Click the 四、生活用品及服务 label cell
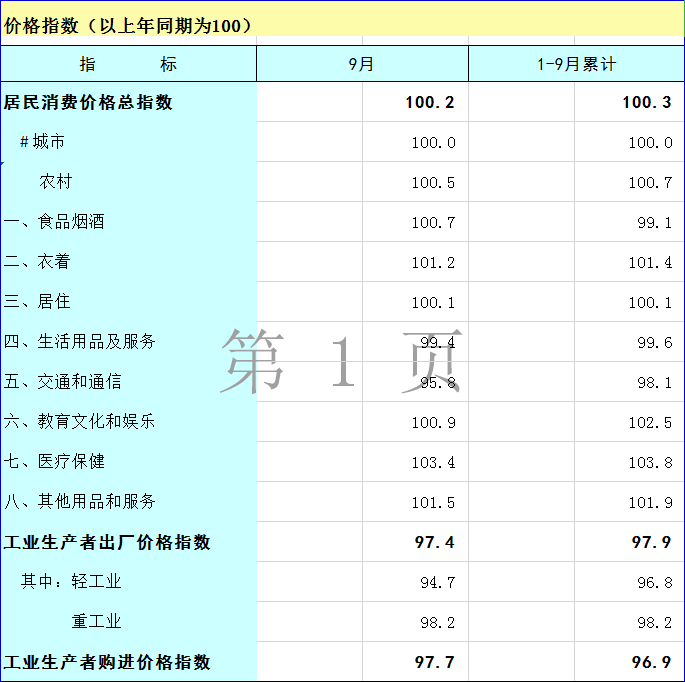The height and width of the screenshot is (682, 685). (x=80, y=342)
